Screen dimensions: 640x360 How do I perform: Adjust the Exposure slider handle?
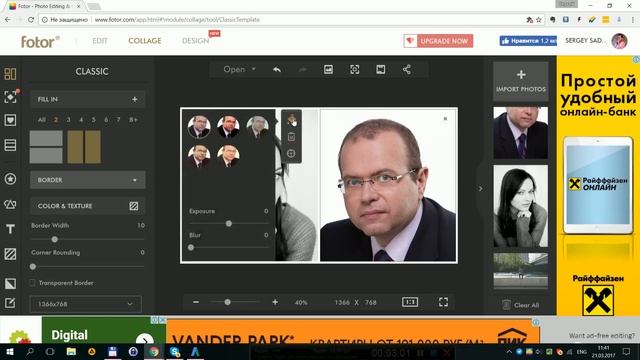(229, 223)
